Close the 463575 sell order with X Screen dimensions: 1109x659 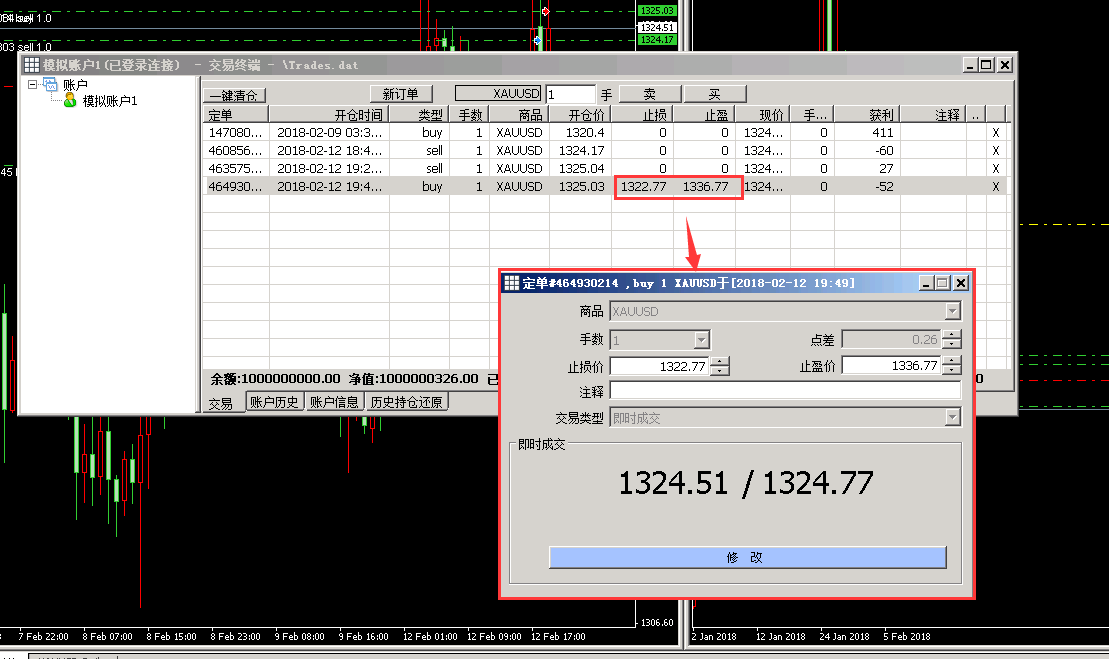click(995, 169)
